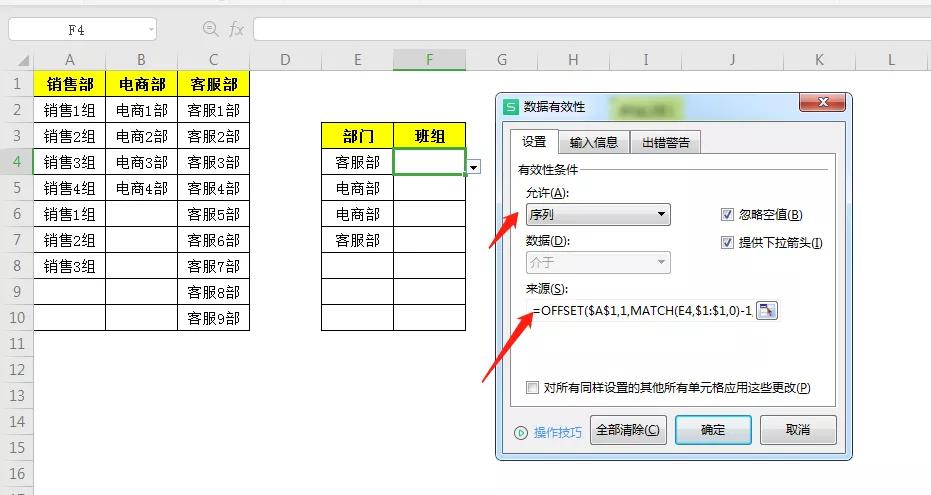
Task: Select column C header
Action: pos(213,60)
